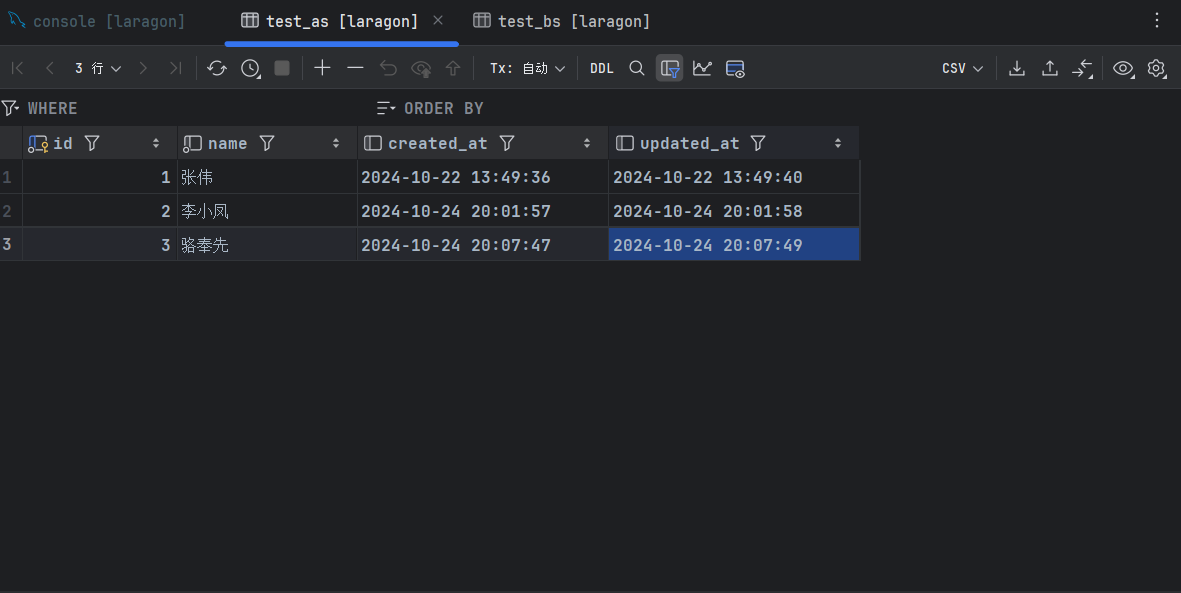Toggle the view options eye icon

(1124, 68)
